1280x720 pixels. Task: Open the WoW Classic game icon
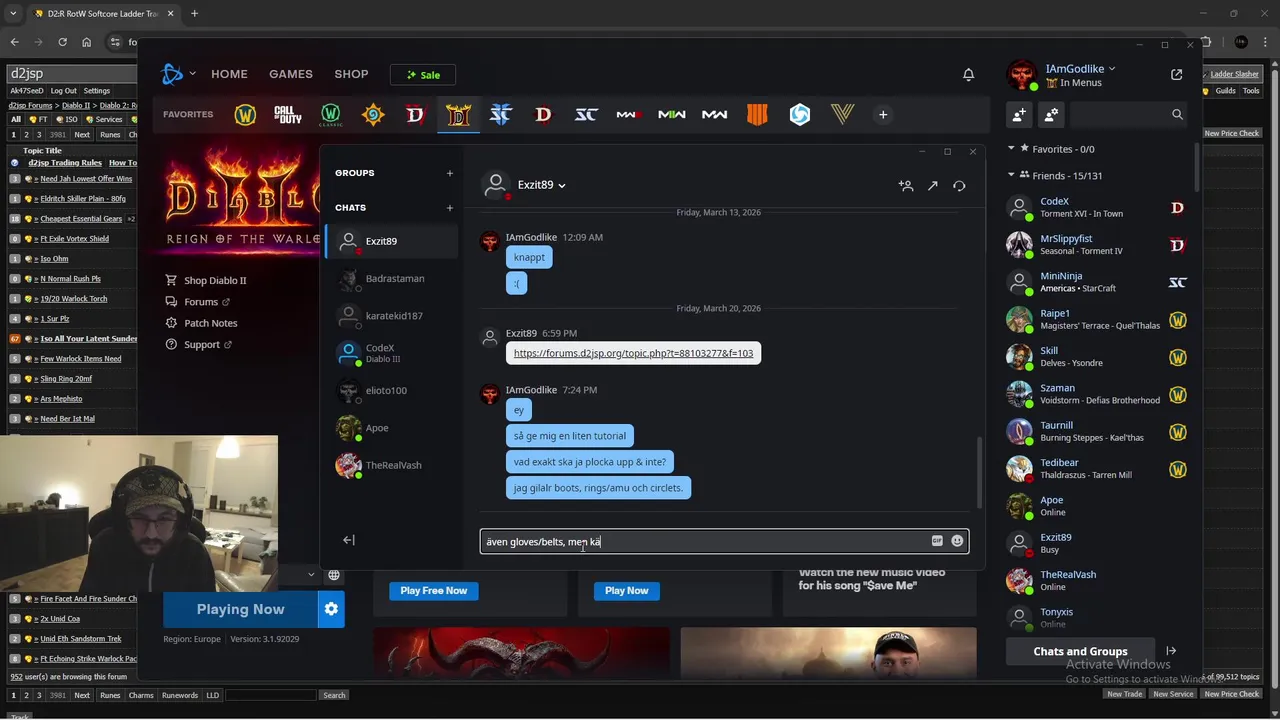pyautogui.click(x=330, y=115)
